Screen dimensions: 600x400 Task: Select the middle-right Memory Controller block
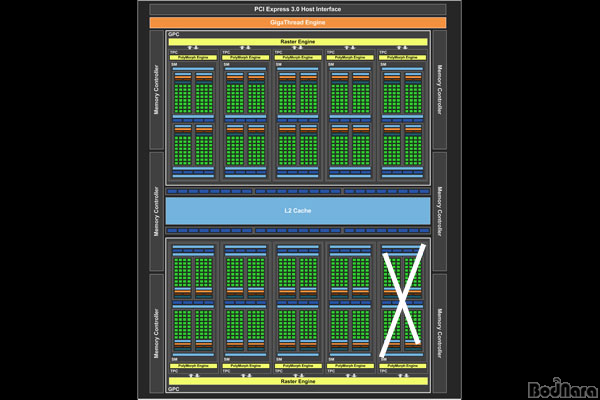click(439, 211)
